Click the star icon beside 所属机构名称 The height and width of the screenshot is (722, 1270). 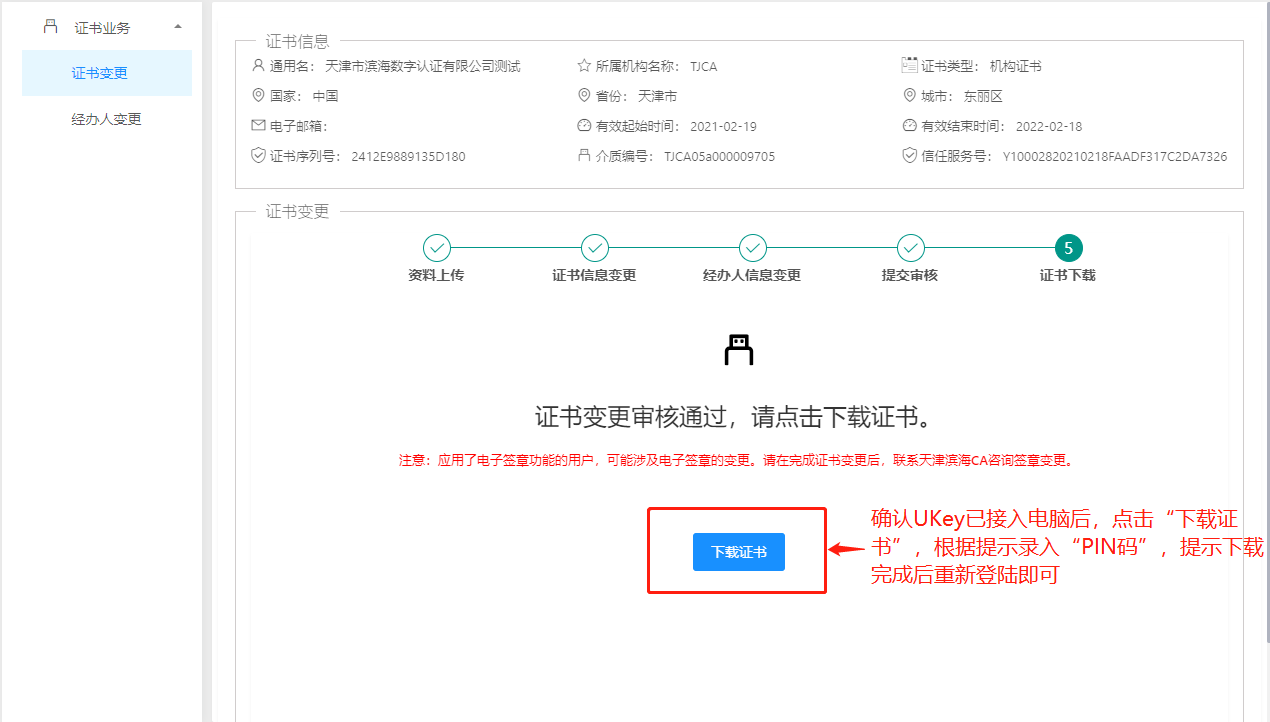pos(584,66)
